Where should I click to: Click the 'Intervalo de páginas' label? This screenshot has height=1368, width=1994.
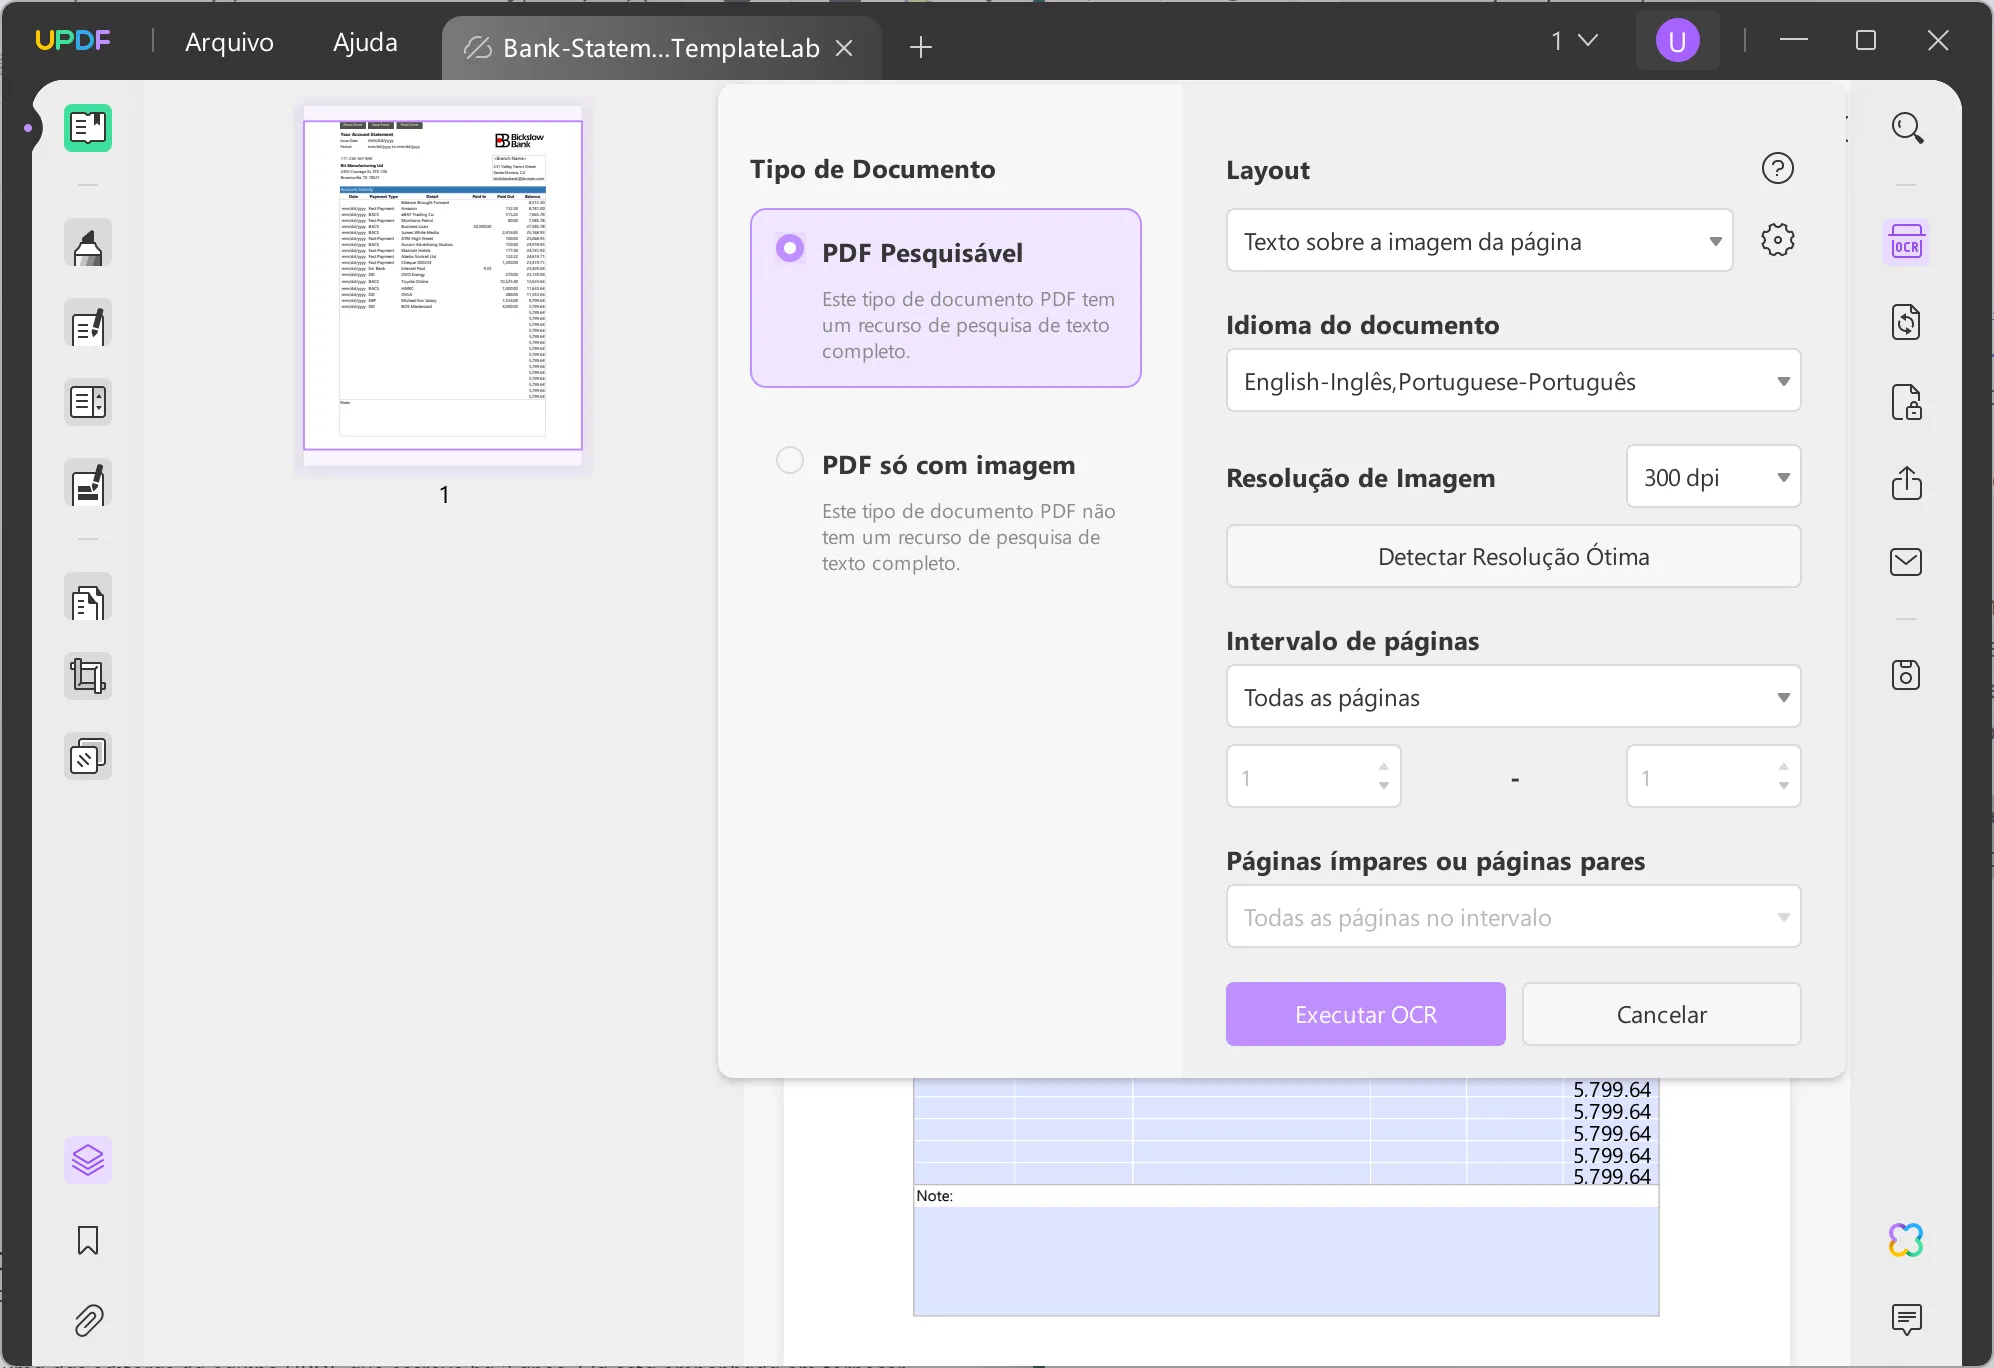(x=1352, y=641)
